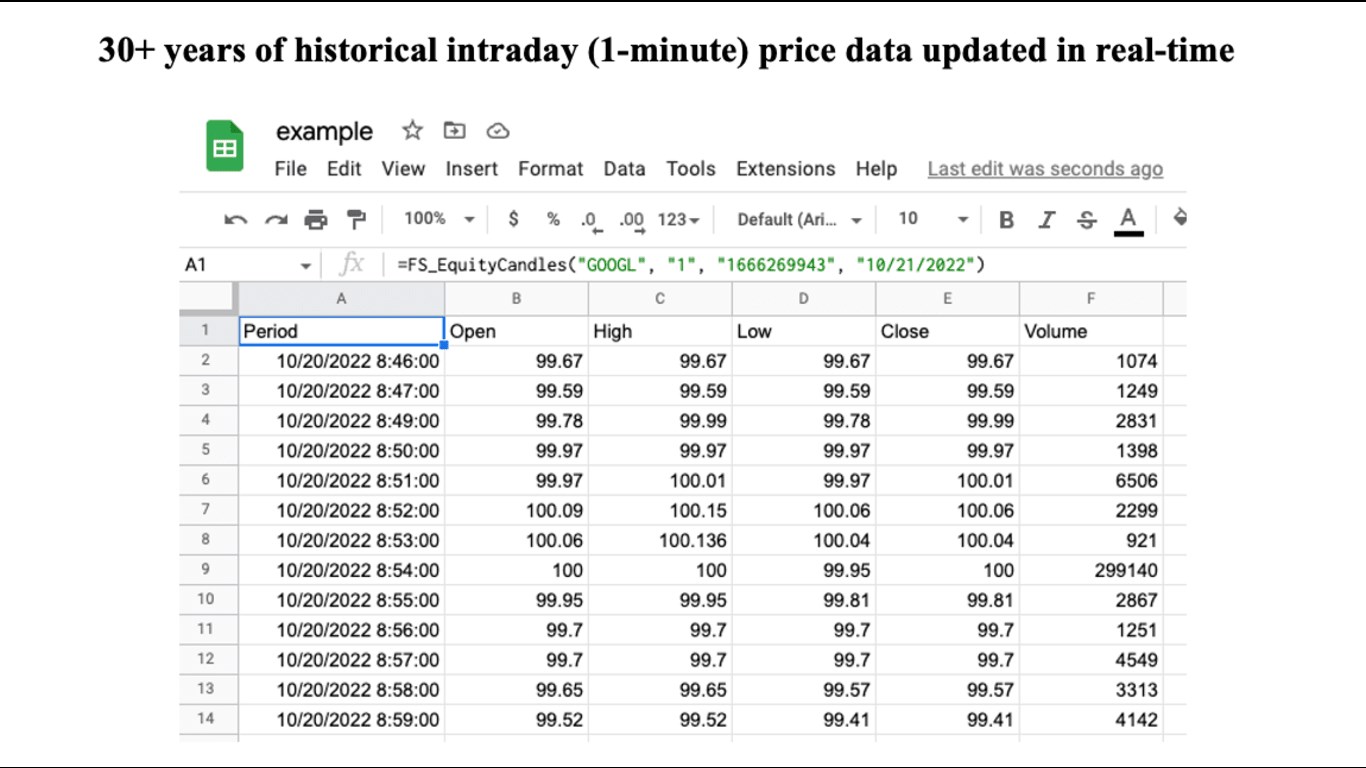Click the Google Sheets home icon
This screenshot has width=1366, height=768.
(225, 147)
